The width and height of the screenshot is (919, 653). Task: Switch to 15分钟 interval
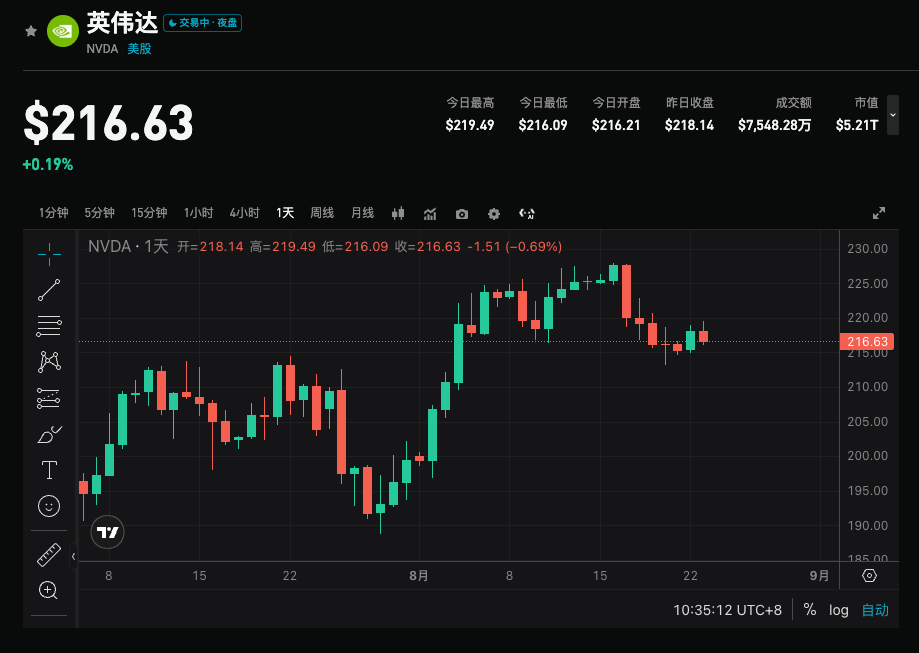coord(149,213)
